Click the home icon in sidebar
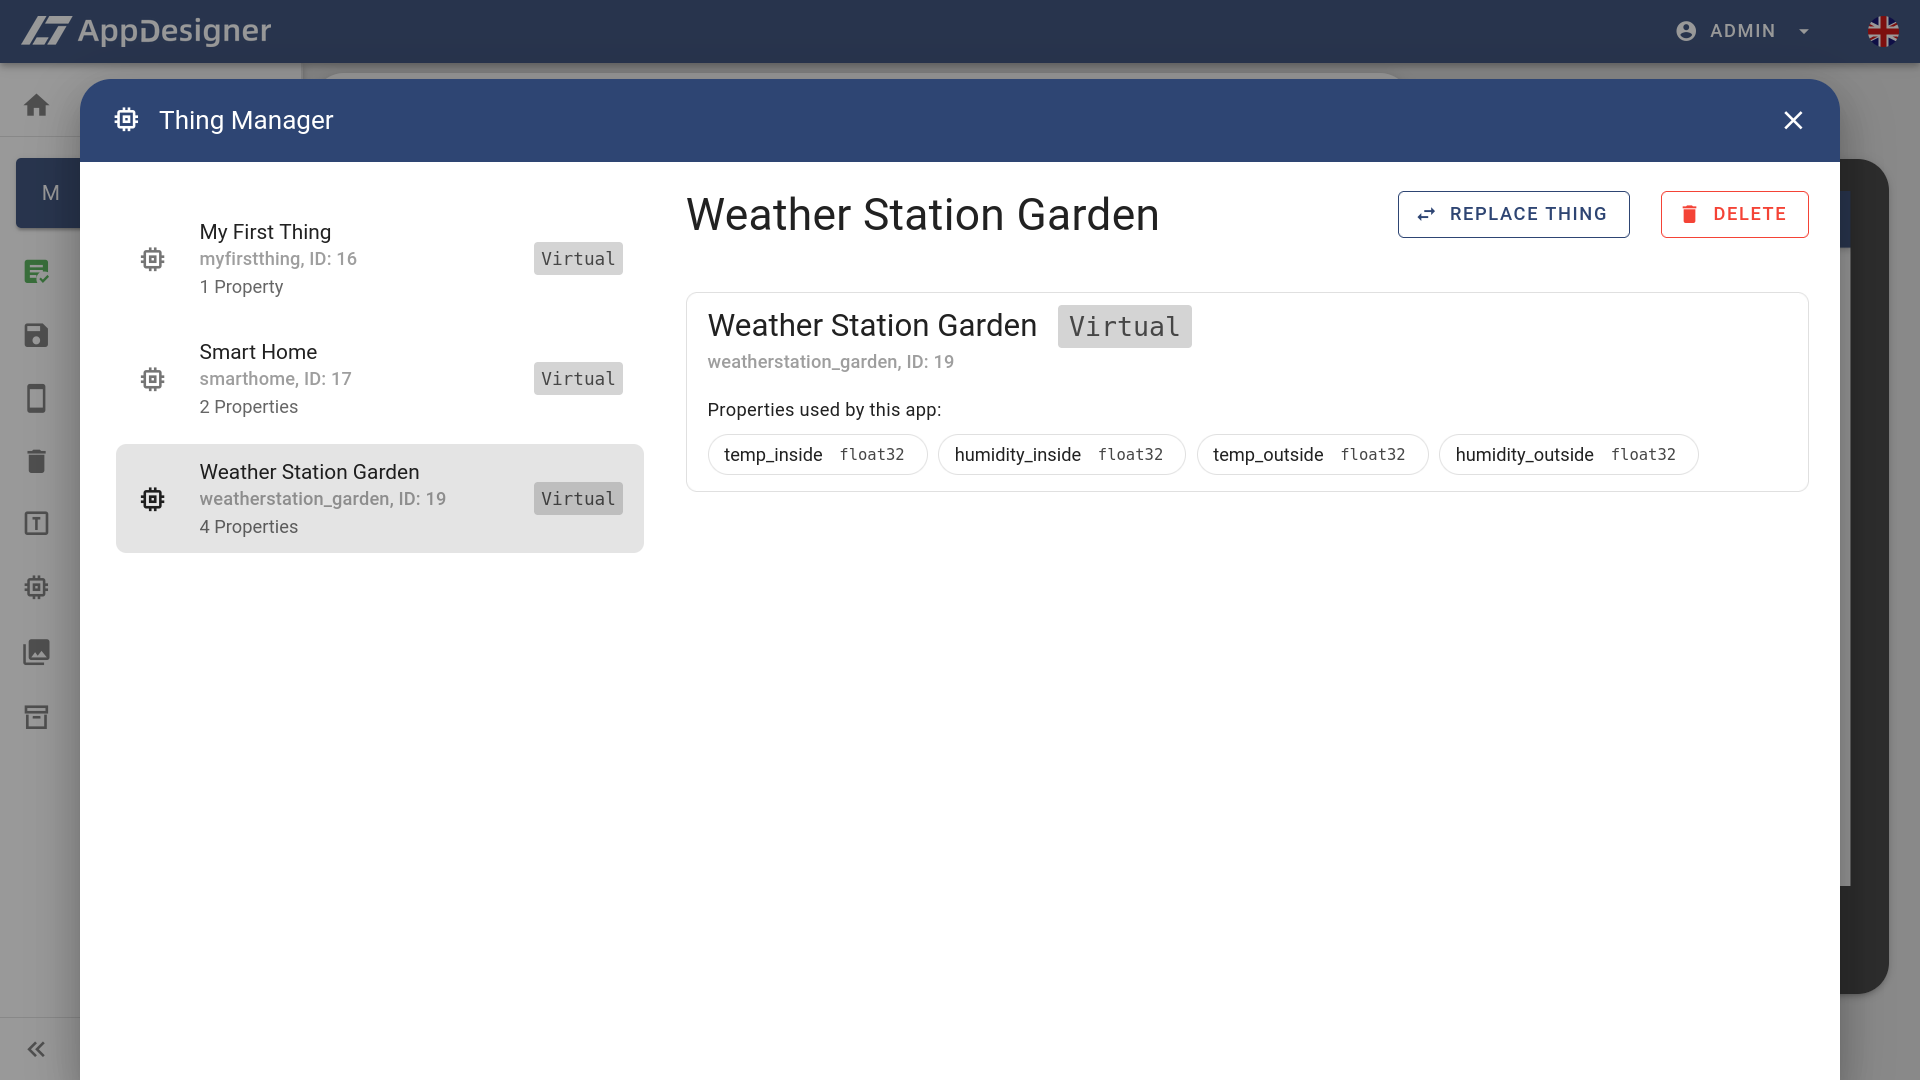This screenshot has width=1920, height=1080. coord(37,105)
